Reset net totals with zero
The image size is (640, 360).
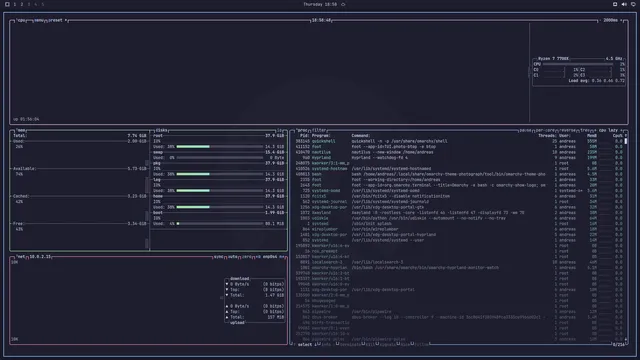pyautogui.click(x=247, y=257)
